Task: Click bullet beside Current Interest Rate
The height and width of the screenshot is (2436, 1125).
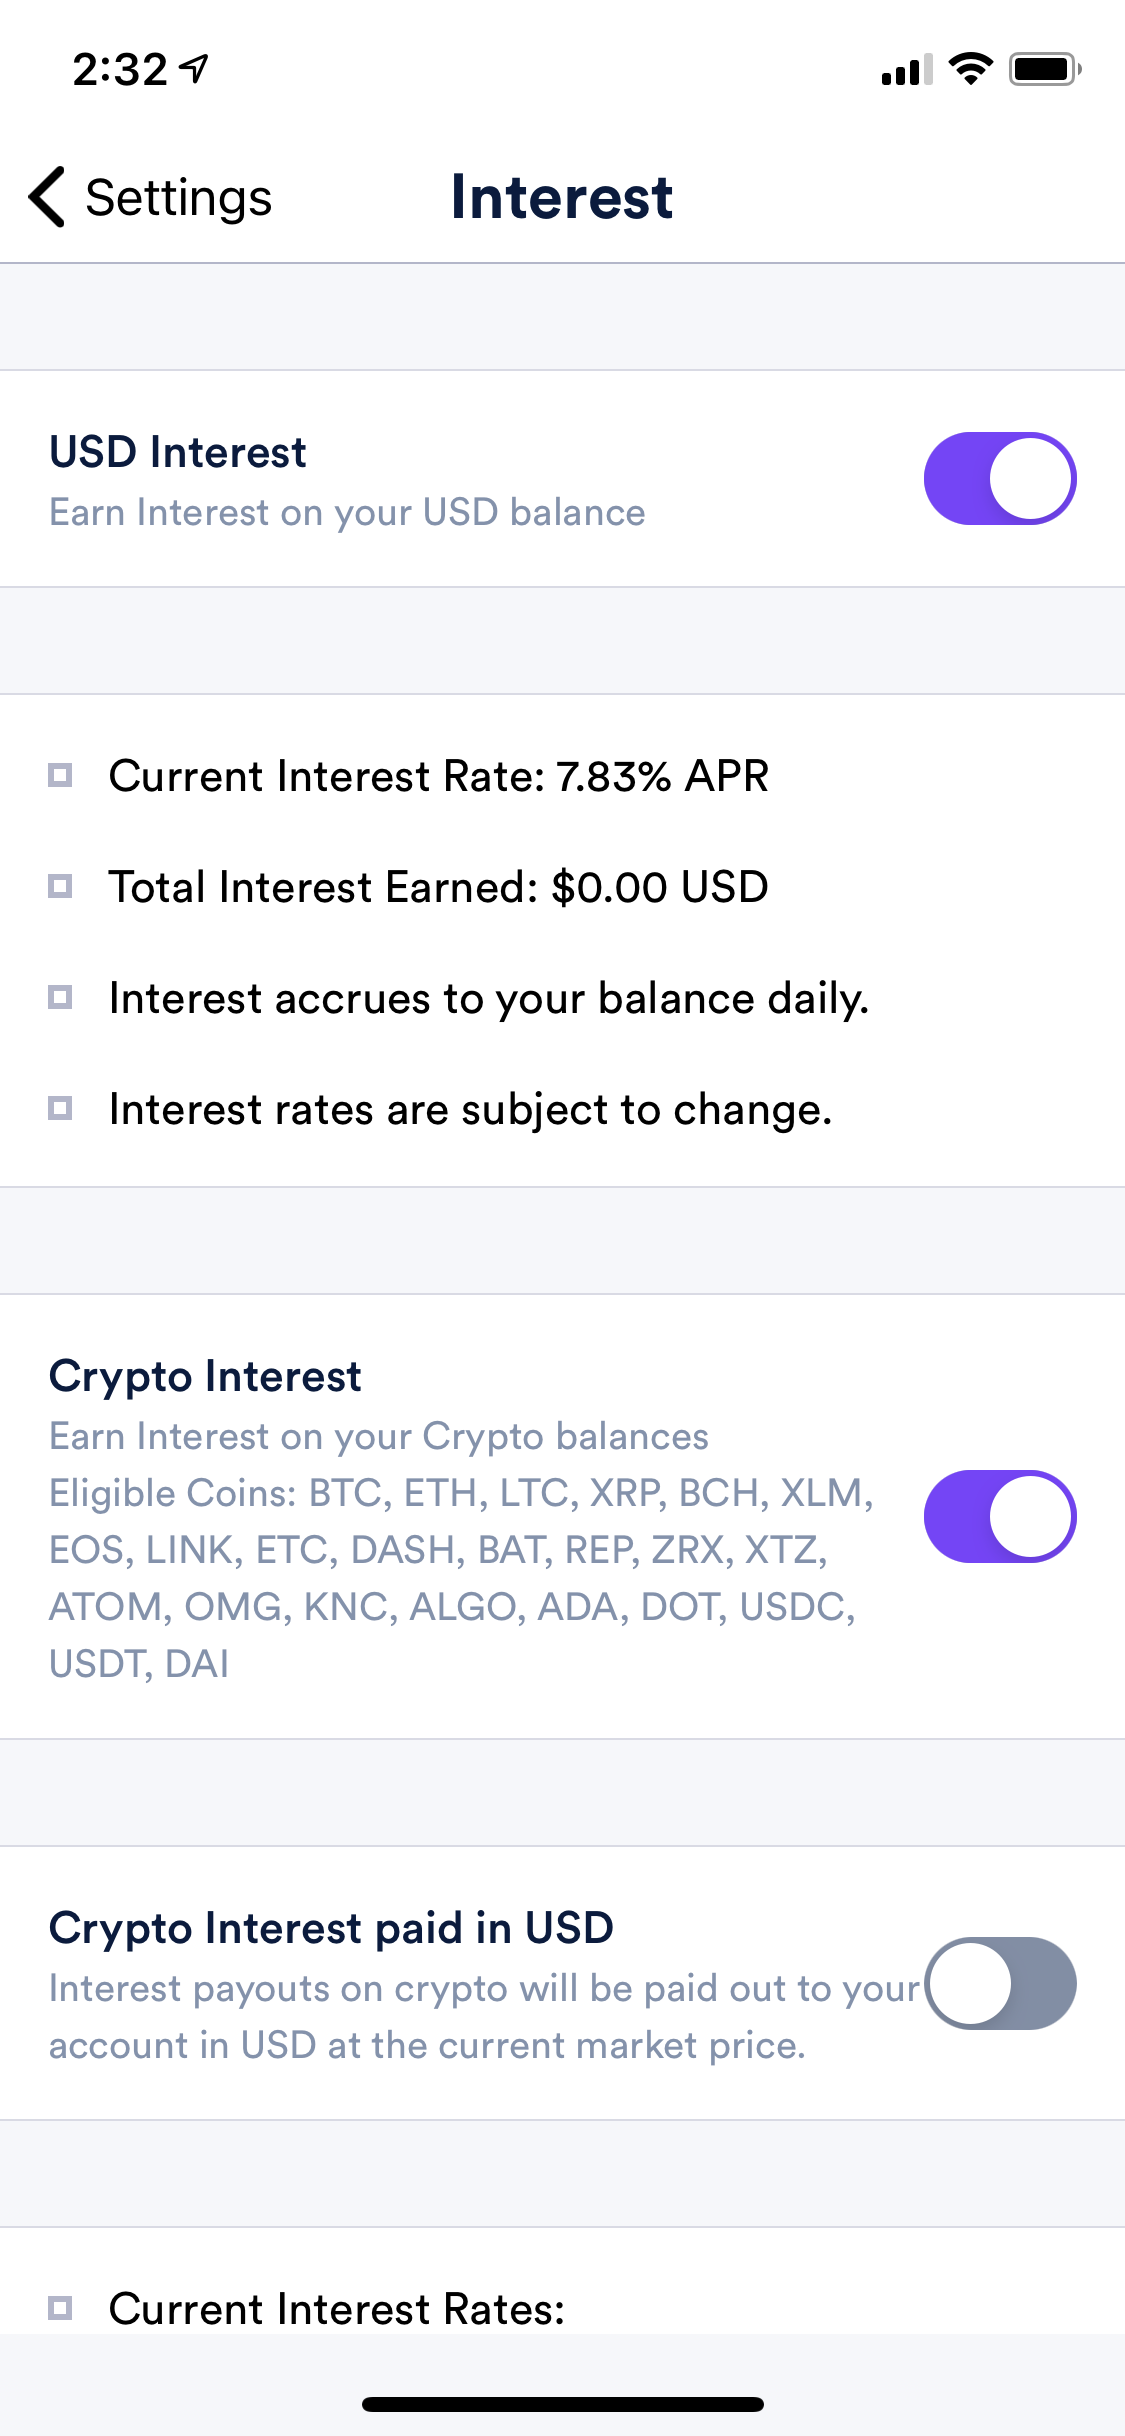Action: (60, 776)
